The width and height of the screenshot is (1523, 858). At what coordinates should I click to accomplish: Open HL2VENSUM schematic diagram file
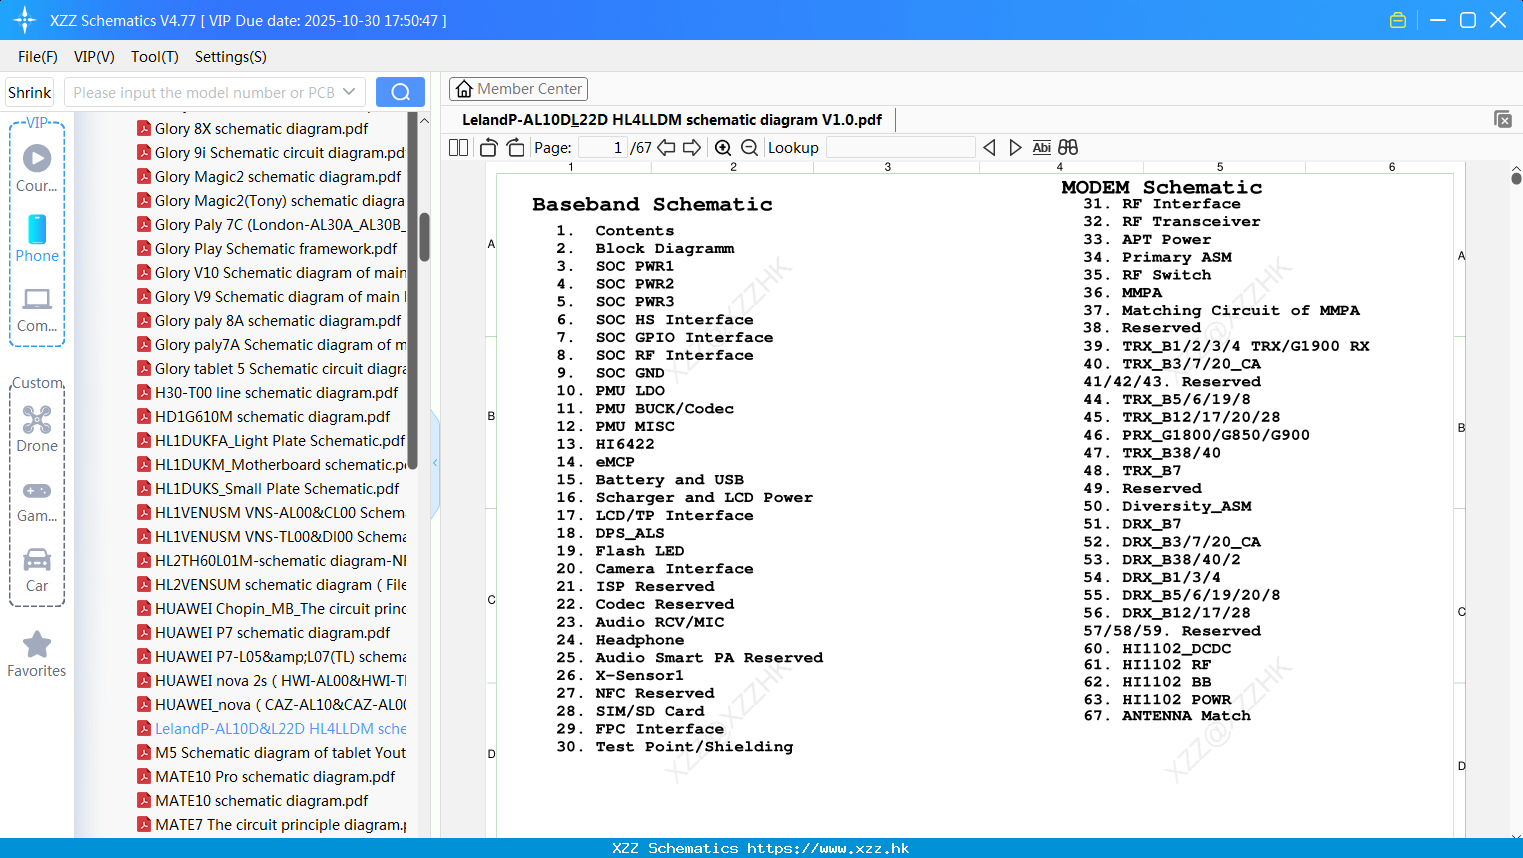pos(271,584)
